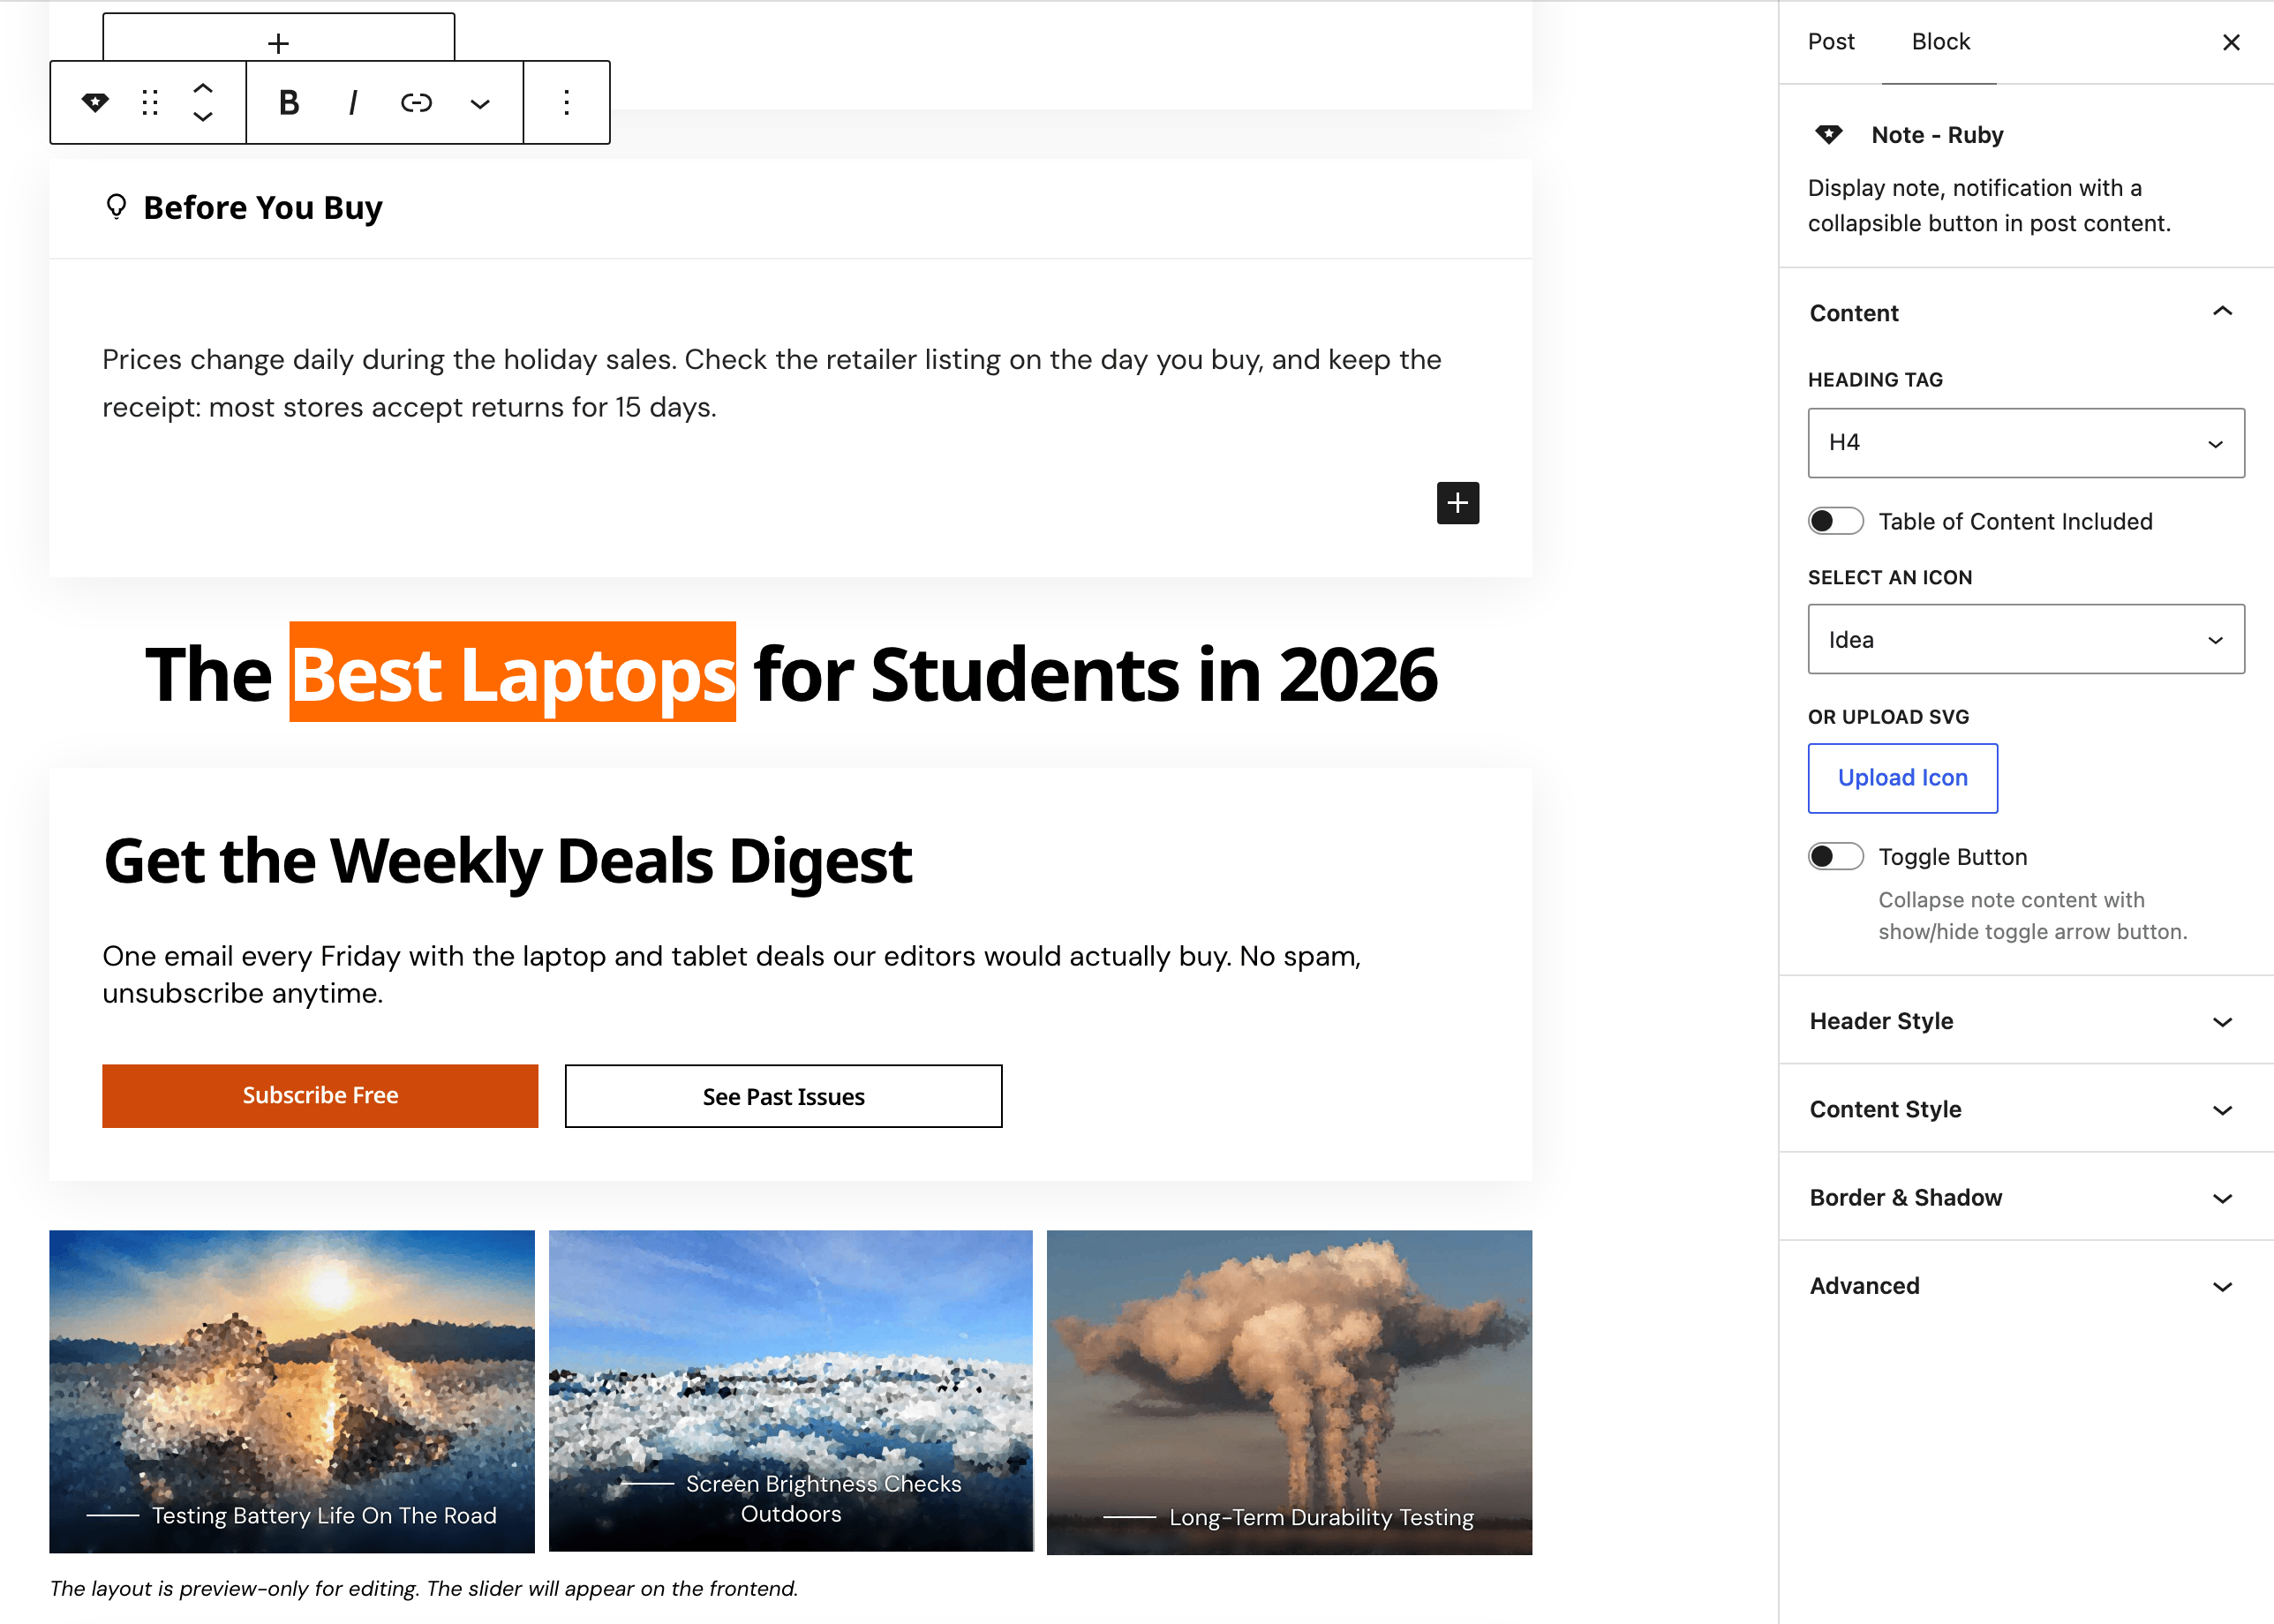The image size is (2274, 1624).
Task: Move block up with the up arrow
Action: coord(203,88)
